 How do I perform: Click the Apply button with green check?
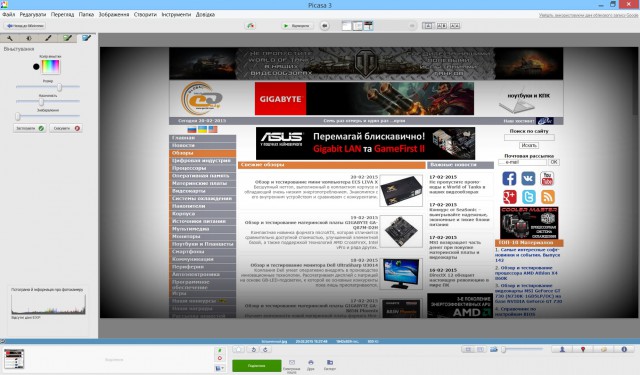(x=29, y=128)
